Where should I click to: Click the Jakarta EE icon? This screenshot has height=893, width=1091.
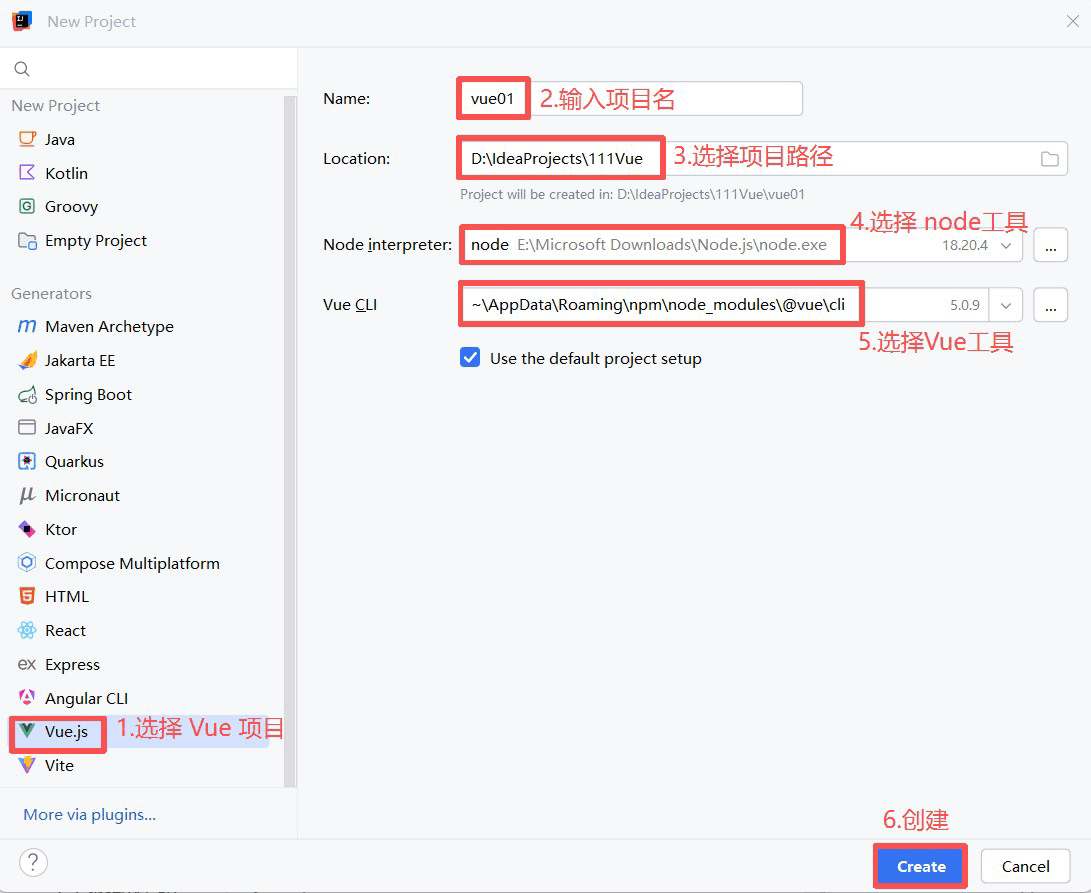(x=27, y=361)
